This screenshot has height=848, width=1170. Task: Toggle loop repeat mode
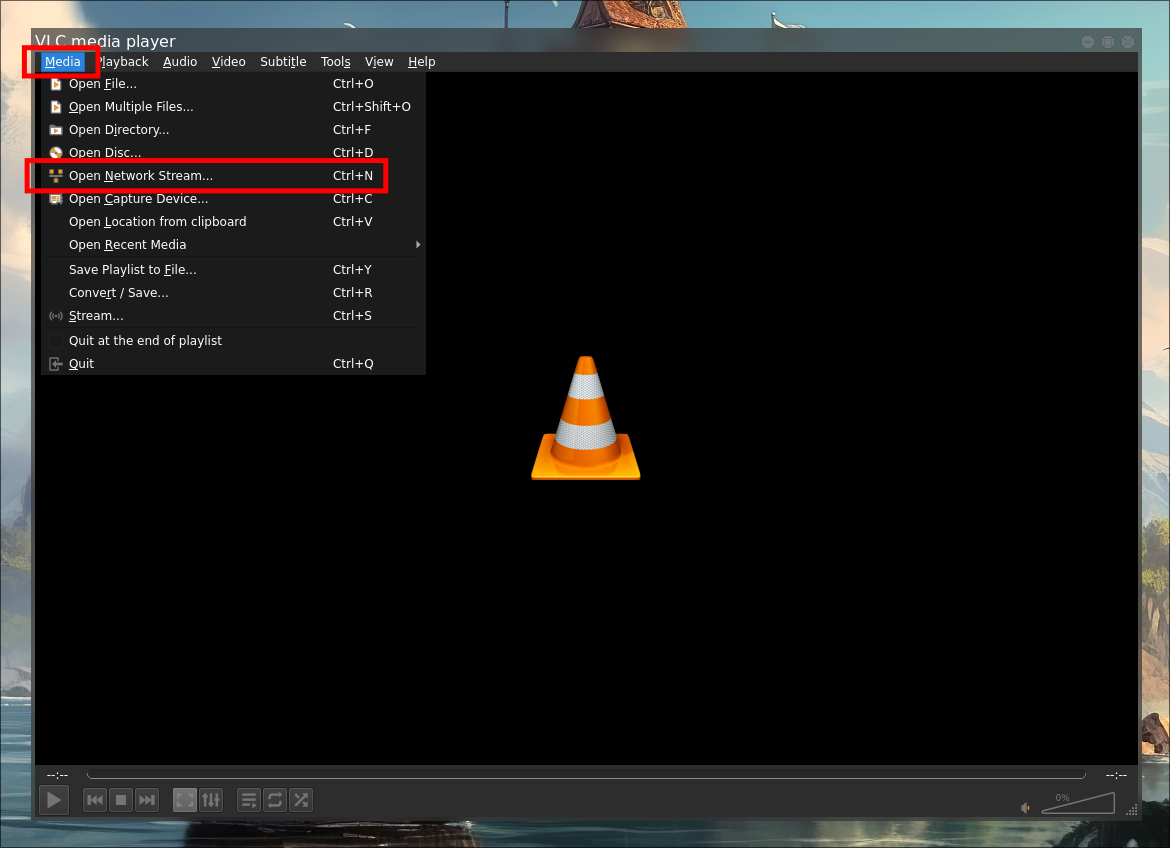pos(275,800)
